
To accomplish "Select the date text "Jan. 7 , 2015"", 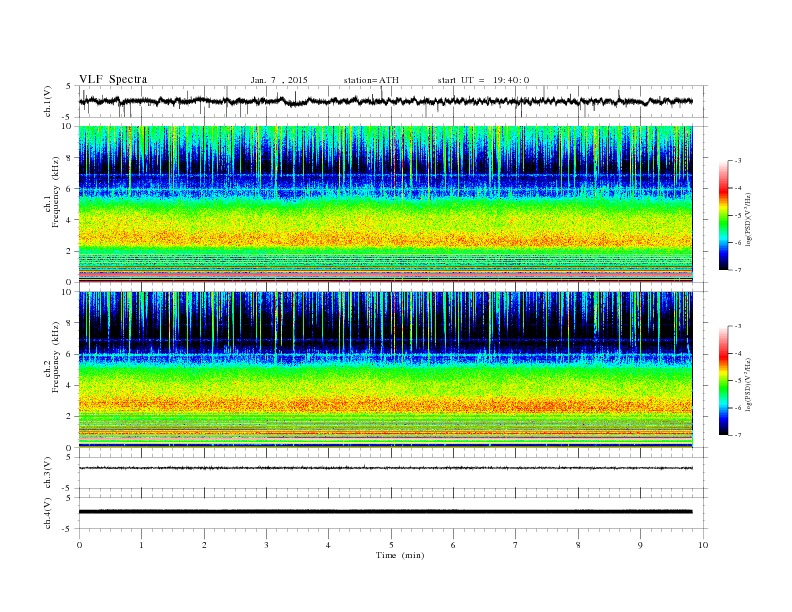I will tap(279, 80).
